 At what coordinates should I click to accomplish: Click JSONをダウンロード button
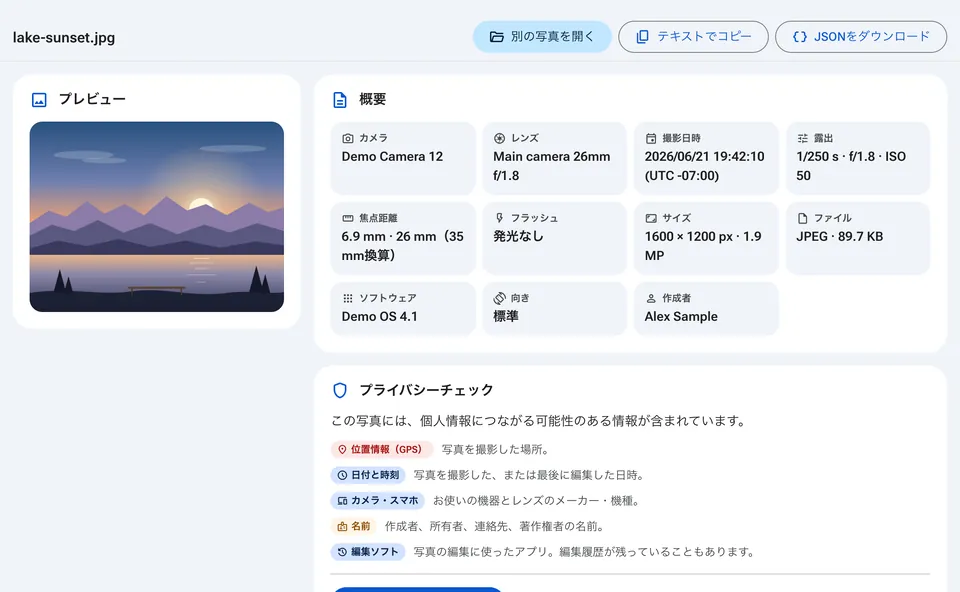861,37
